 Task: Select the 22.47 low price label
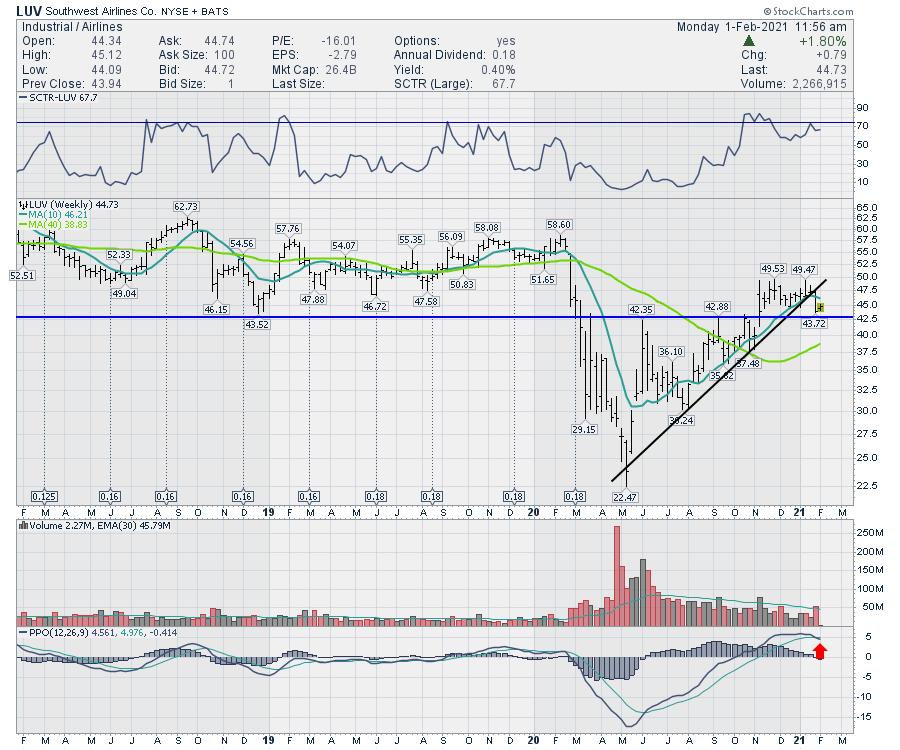[626, 496]
